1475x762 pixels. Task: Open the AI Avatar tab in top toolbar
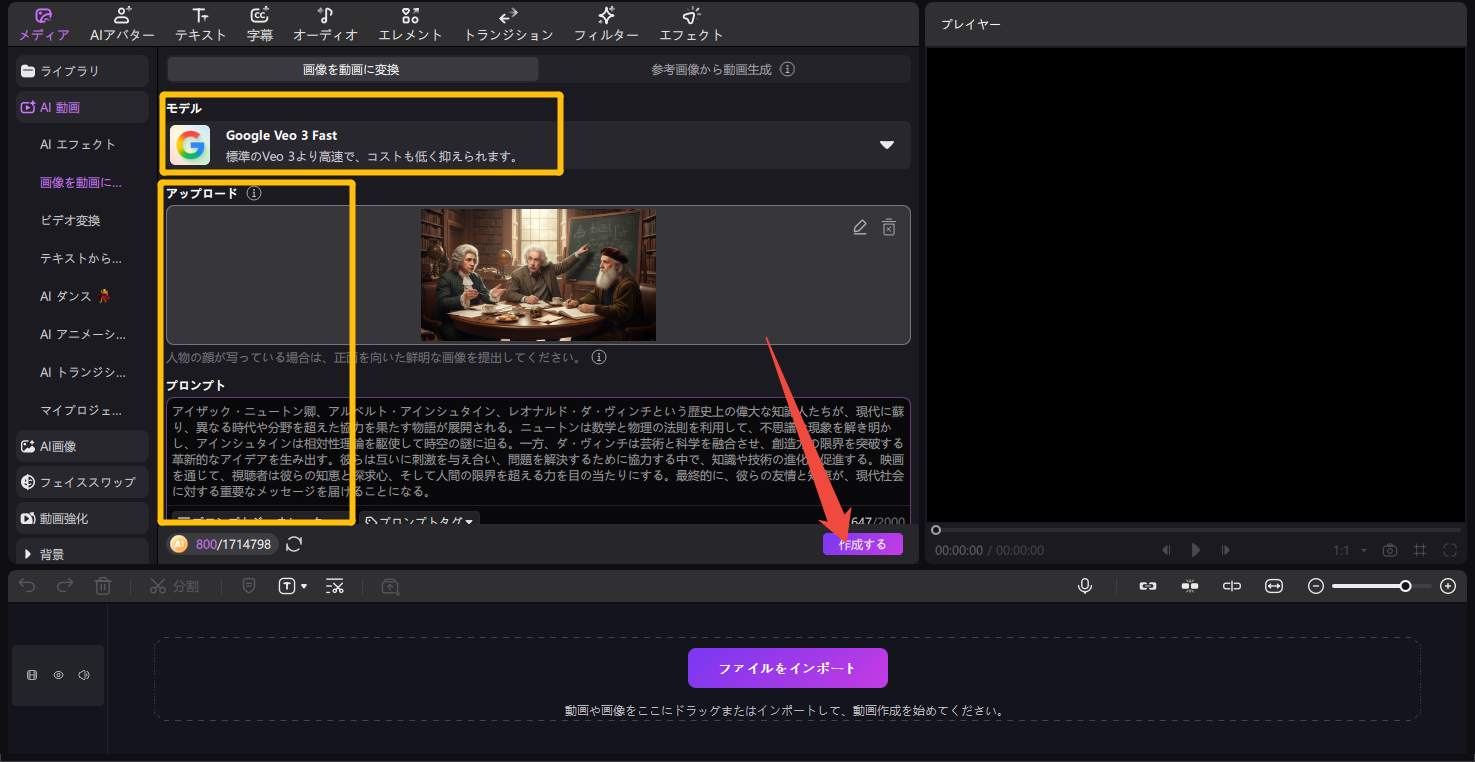pyautogui.click(x=122, y=24)
